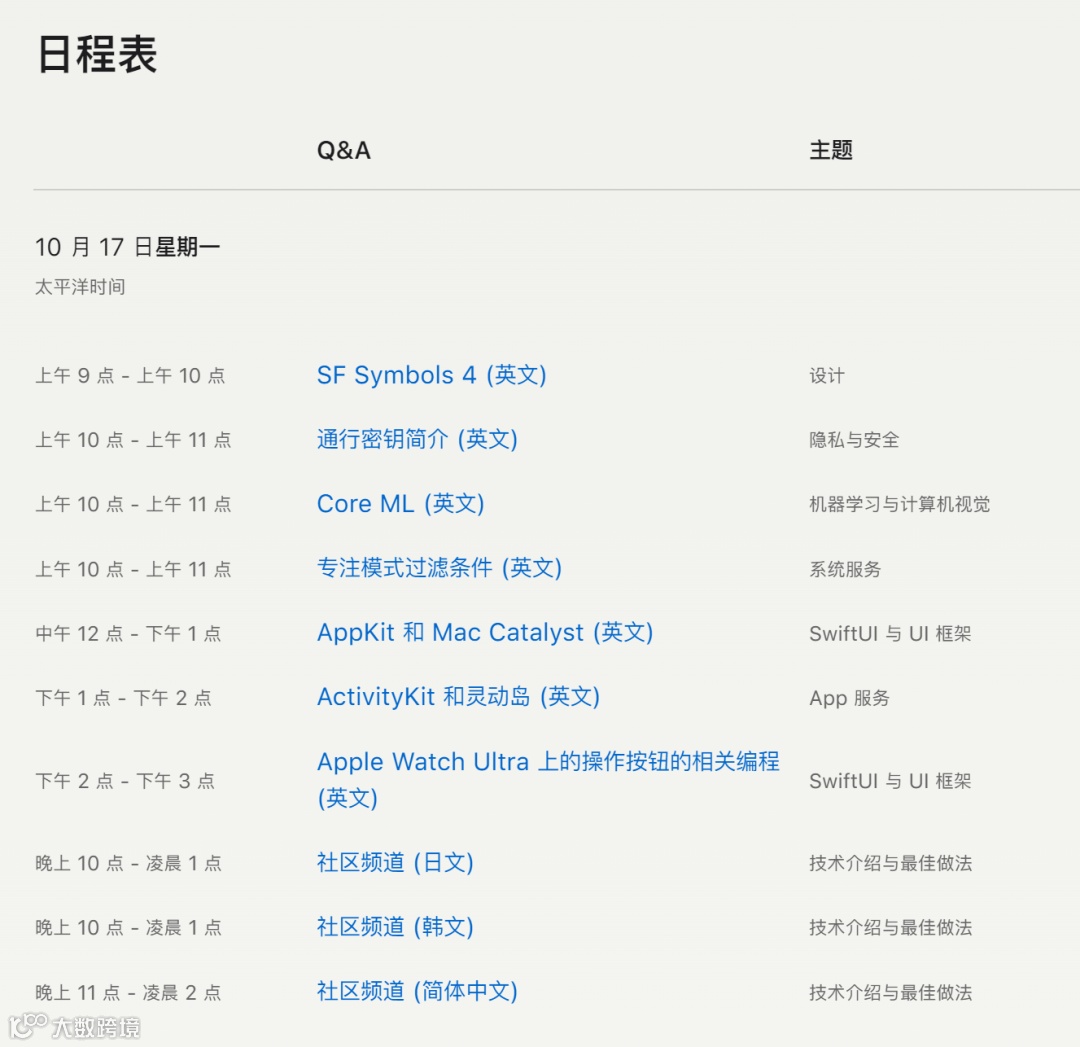This screenshot has height=1047, width=1080.
Task: Click 技术介绍与最佳做法 in the 日文 row
Action: click(891, 863)
